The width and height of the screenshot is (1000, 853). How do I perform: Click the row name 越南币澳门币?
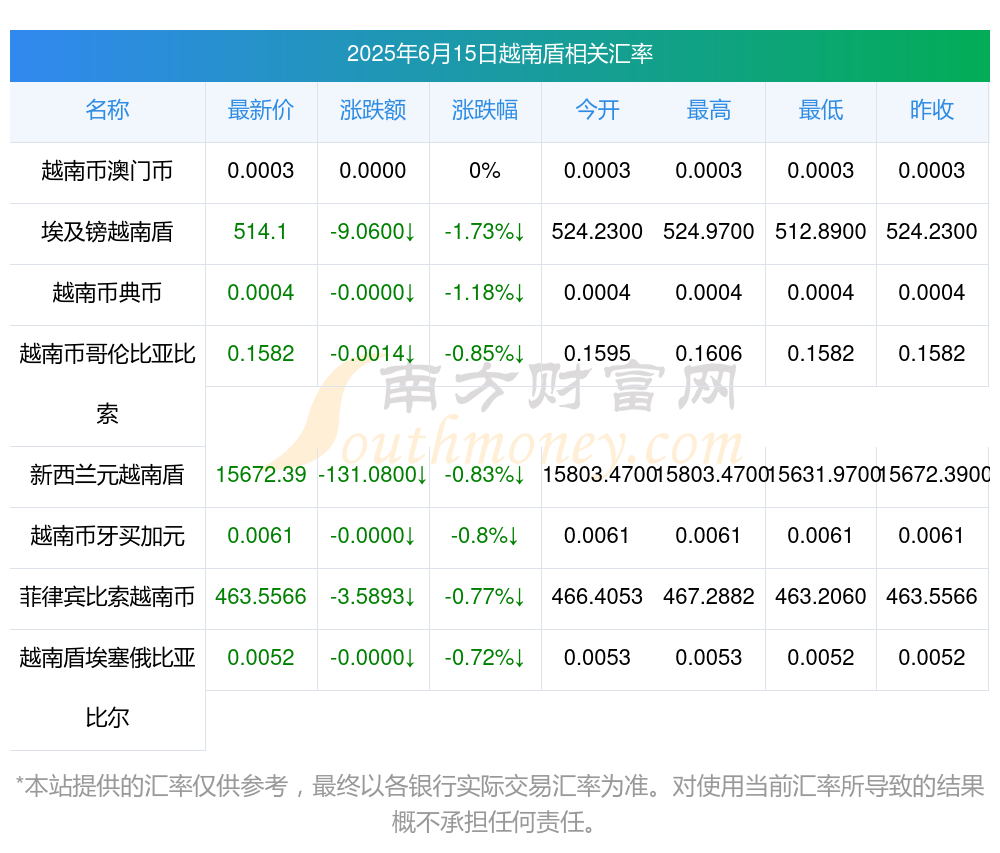[x=107, y=171]
